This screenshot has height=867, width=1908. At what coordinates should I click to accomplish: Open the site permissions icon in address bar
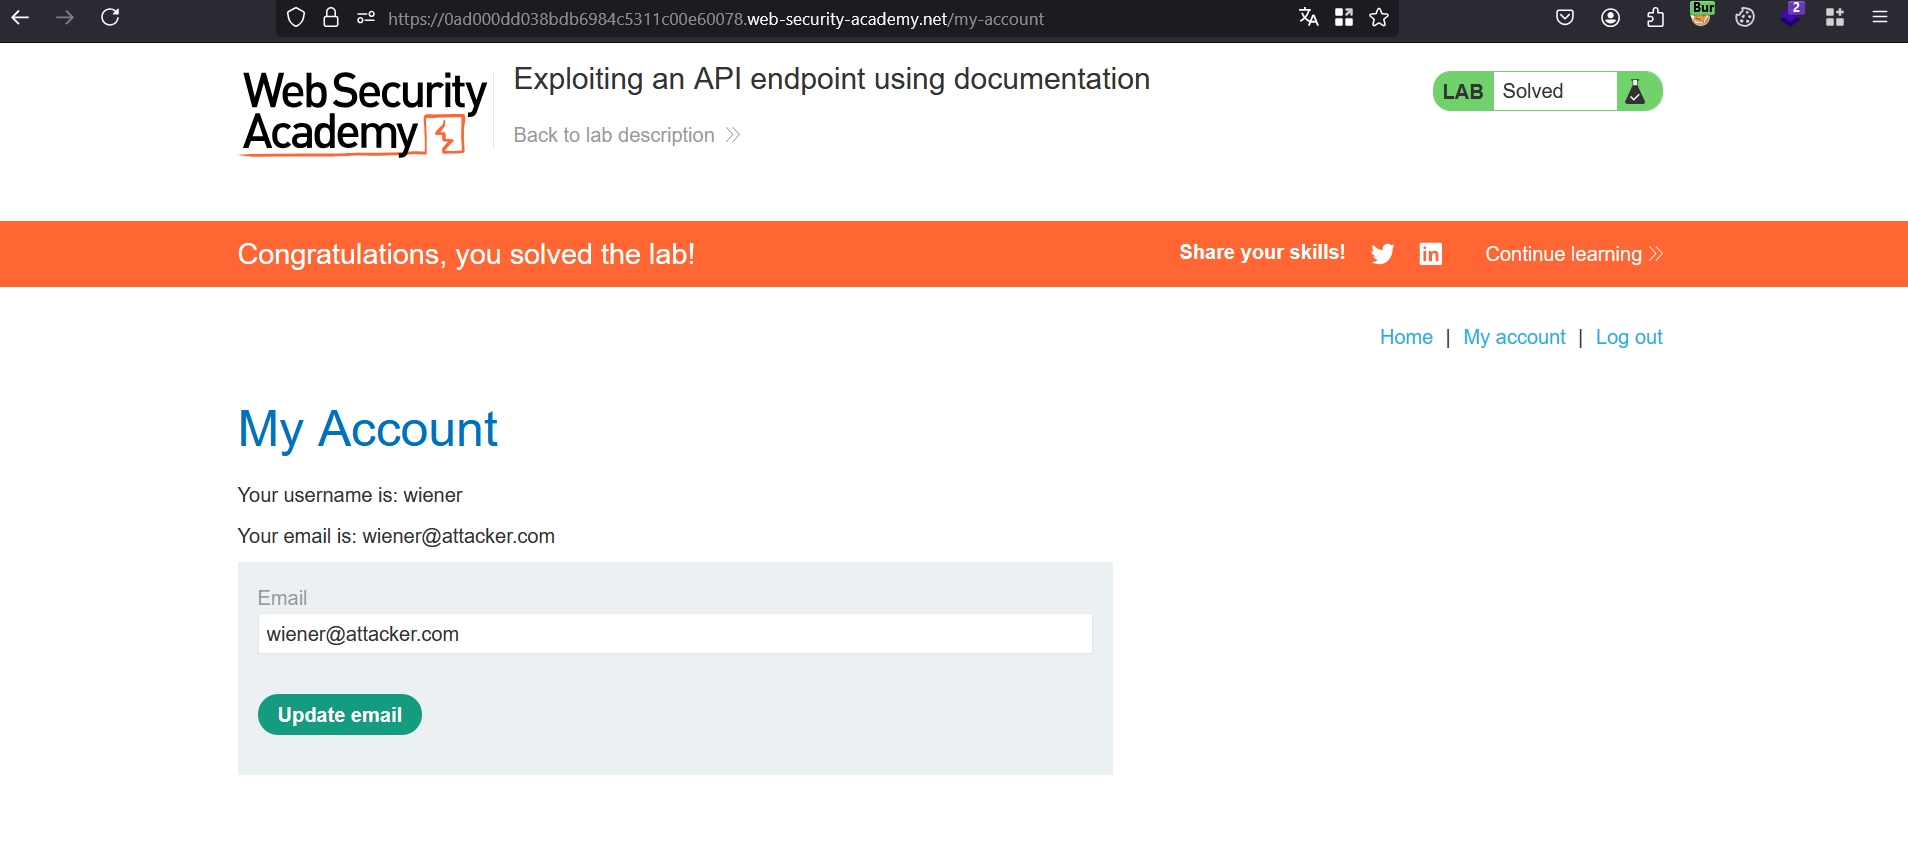366,18
